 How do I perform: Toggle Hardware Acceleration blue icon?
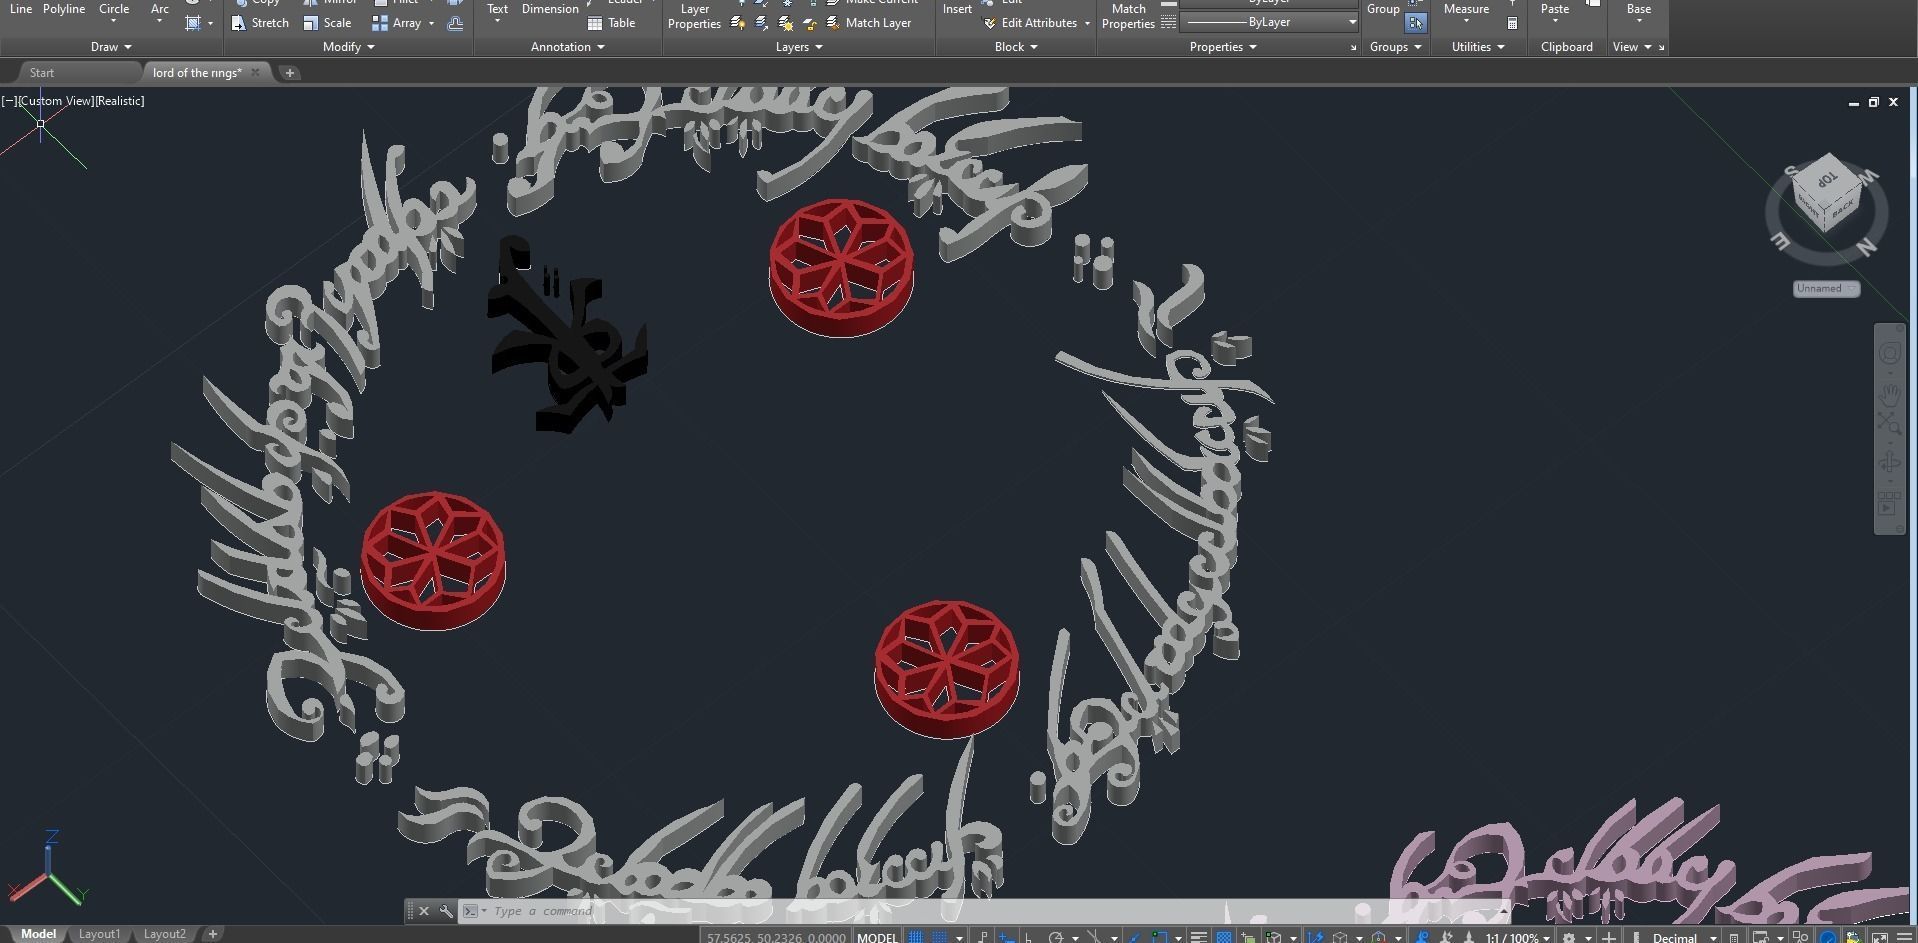(1828, 937)
